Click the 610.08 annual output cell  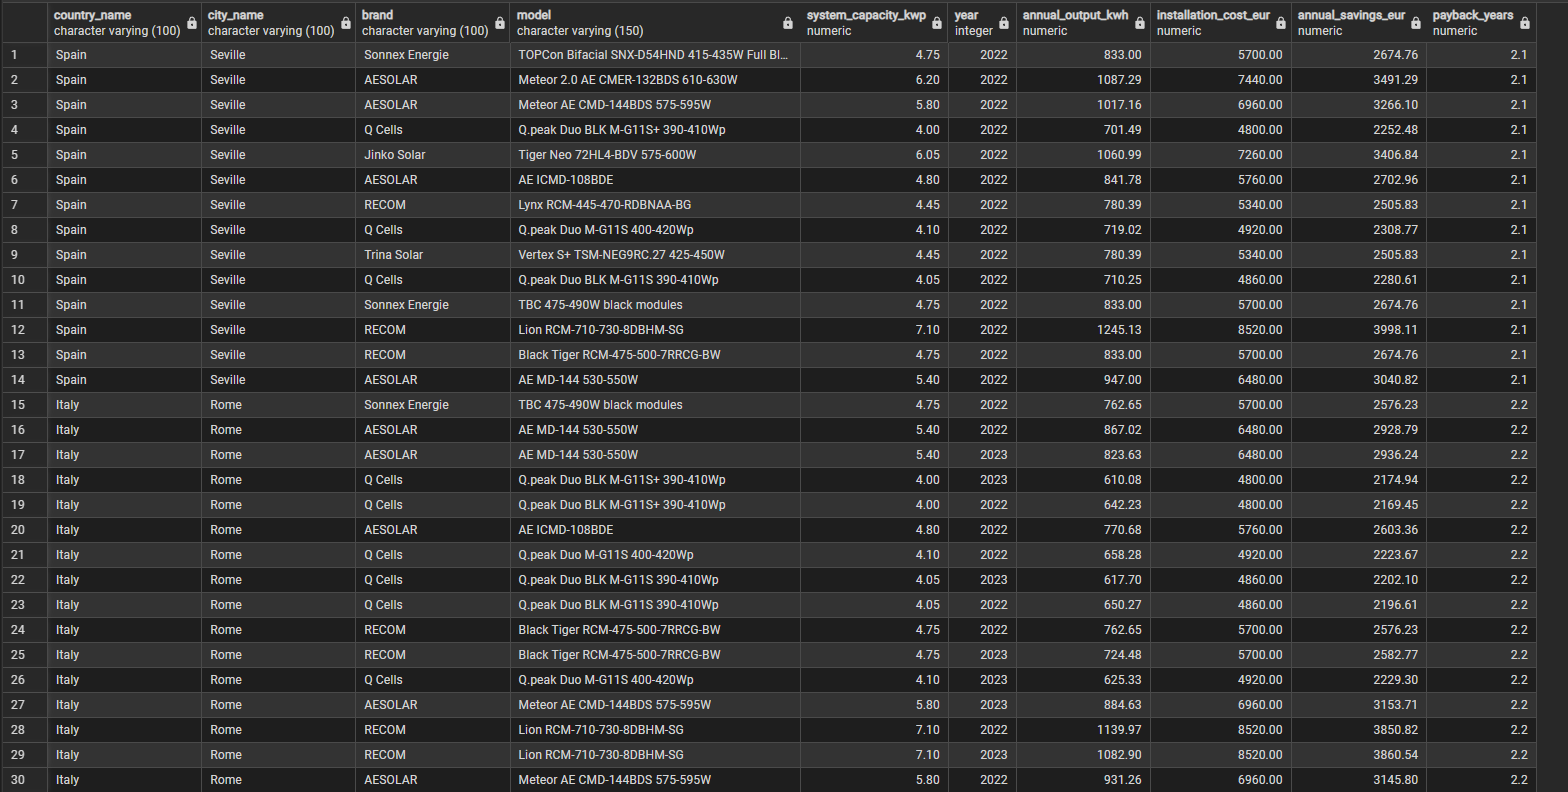click(x=1083, y=480)
